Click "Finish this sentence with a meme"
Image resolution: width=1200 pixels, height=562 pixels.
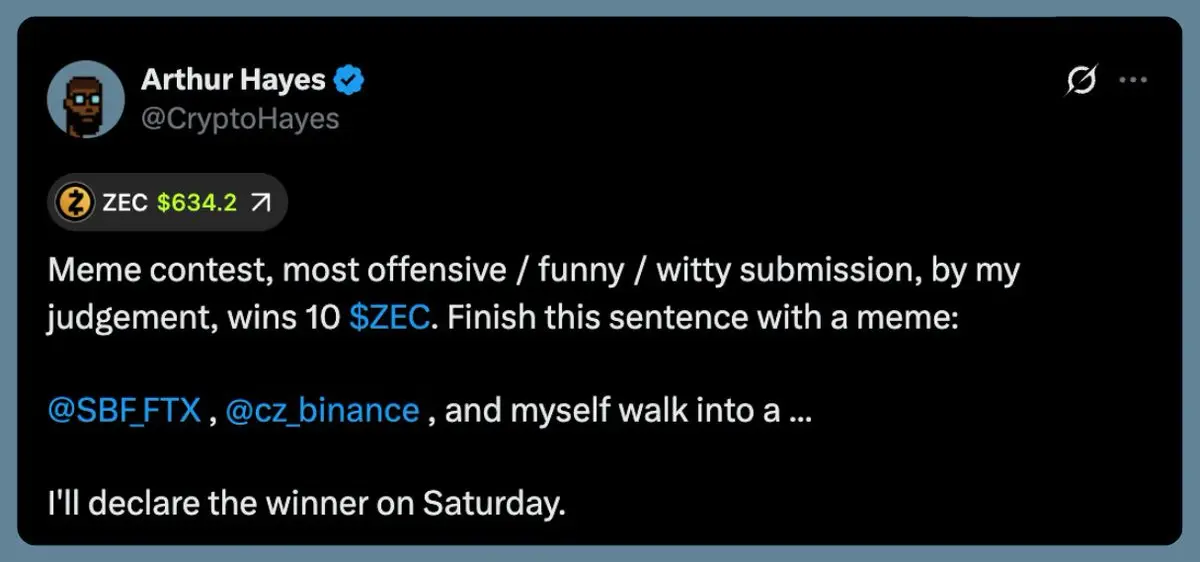pos(697,316)
